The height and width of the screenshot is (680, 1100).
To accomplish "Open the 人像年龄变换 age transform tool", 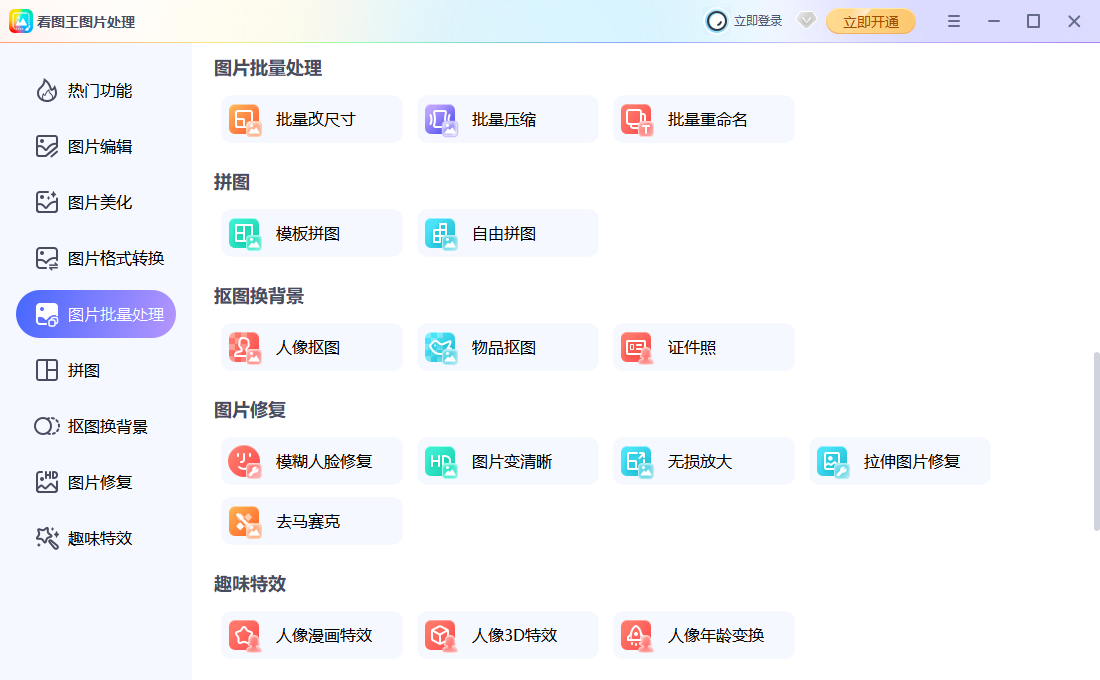I will [703, 634].
